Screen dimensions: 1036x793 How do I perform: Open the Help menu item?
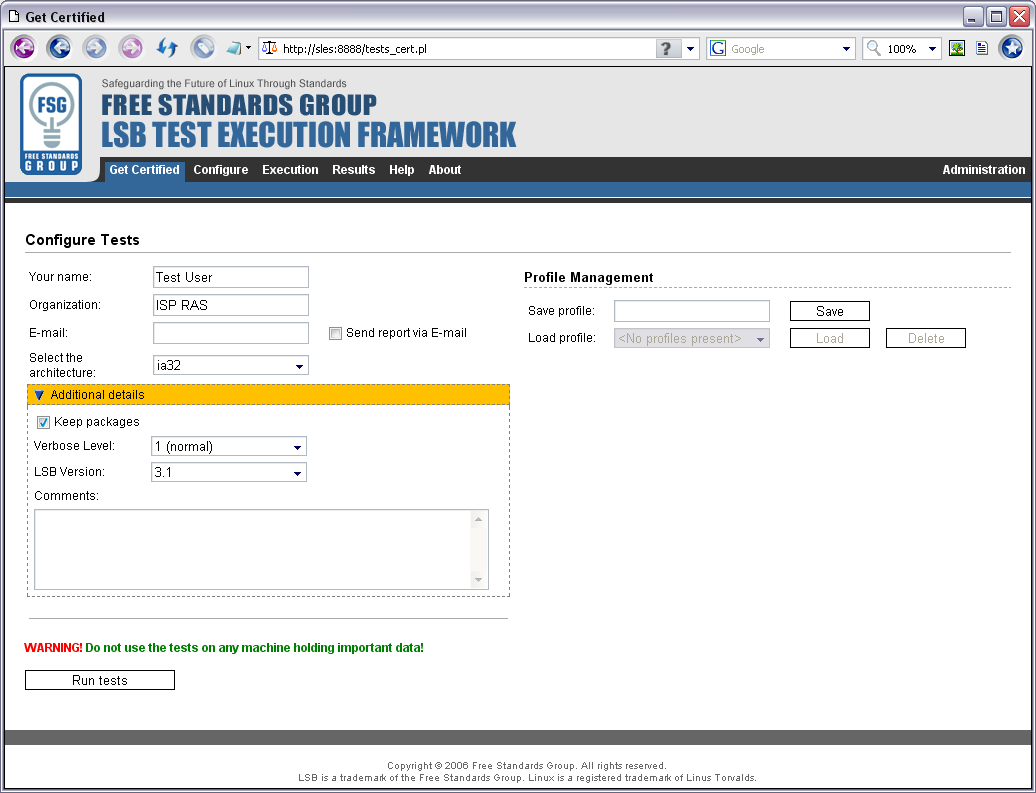tap(402, 170)
